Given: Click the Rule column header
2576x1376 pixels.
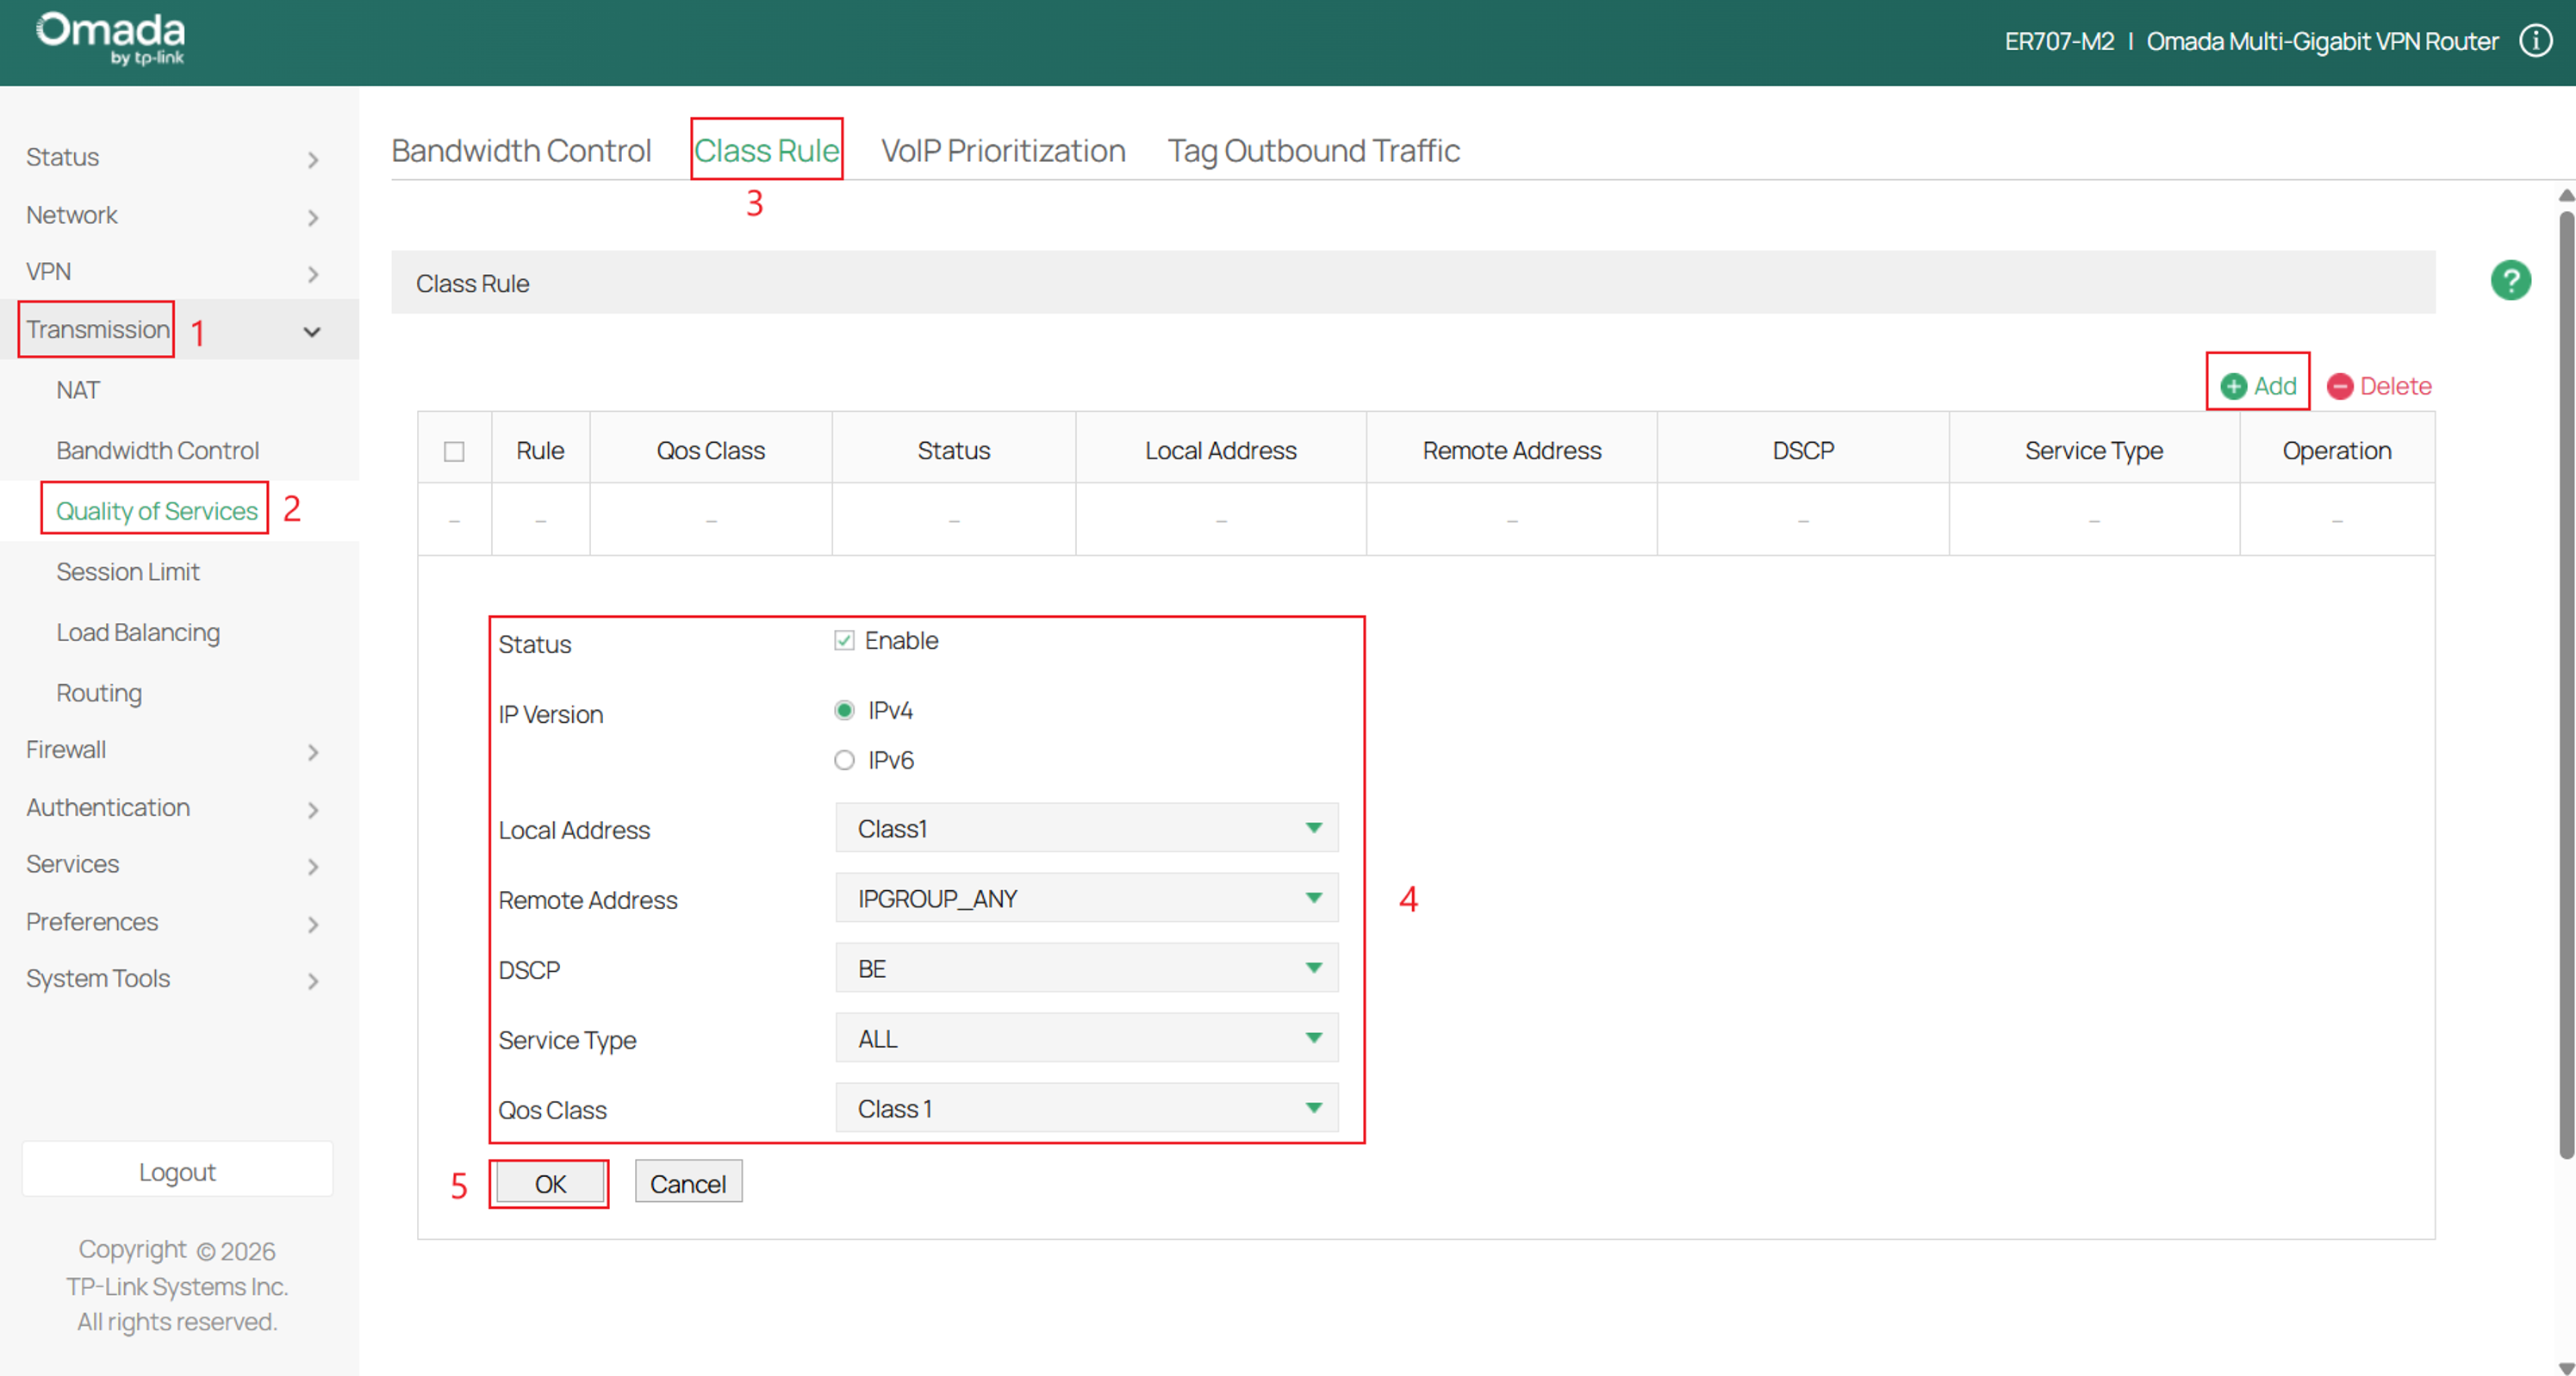Looking at the screenshot, I should pyautogui.click(x=540, y=451).
